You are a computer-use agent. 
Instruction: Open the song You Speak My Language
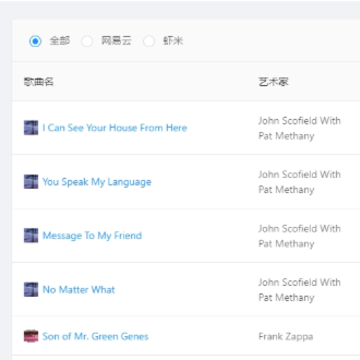coord(97,182)
